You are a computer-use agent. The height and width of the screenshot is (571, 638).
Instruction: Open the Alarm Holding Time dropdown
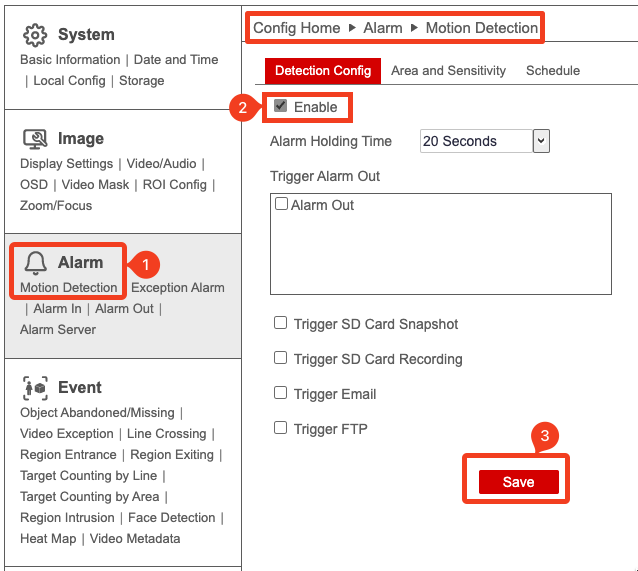485,141
